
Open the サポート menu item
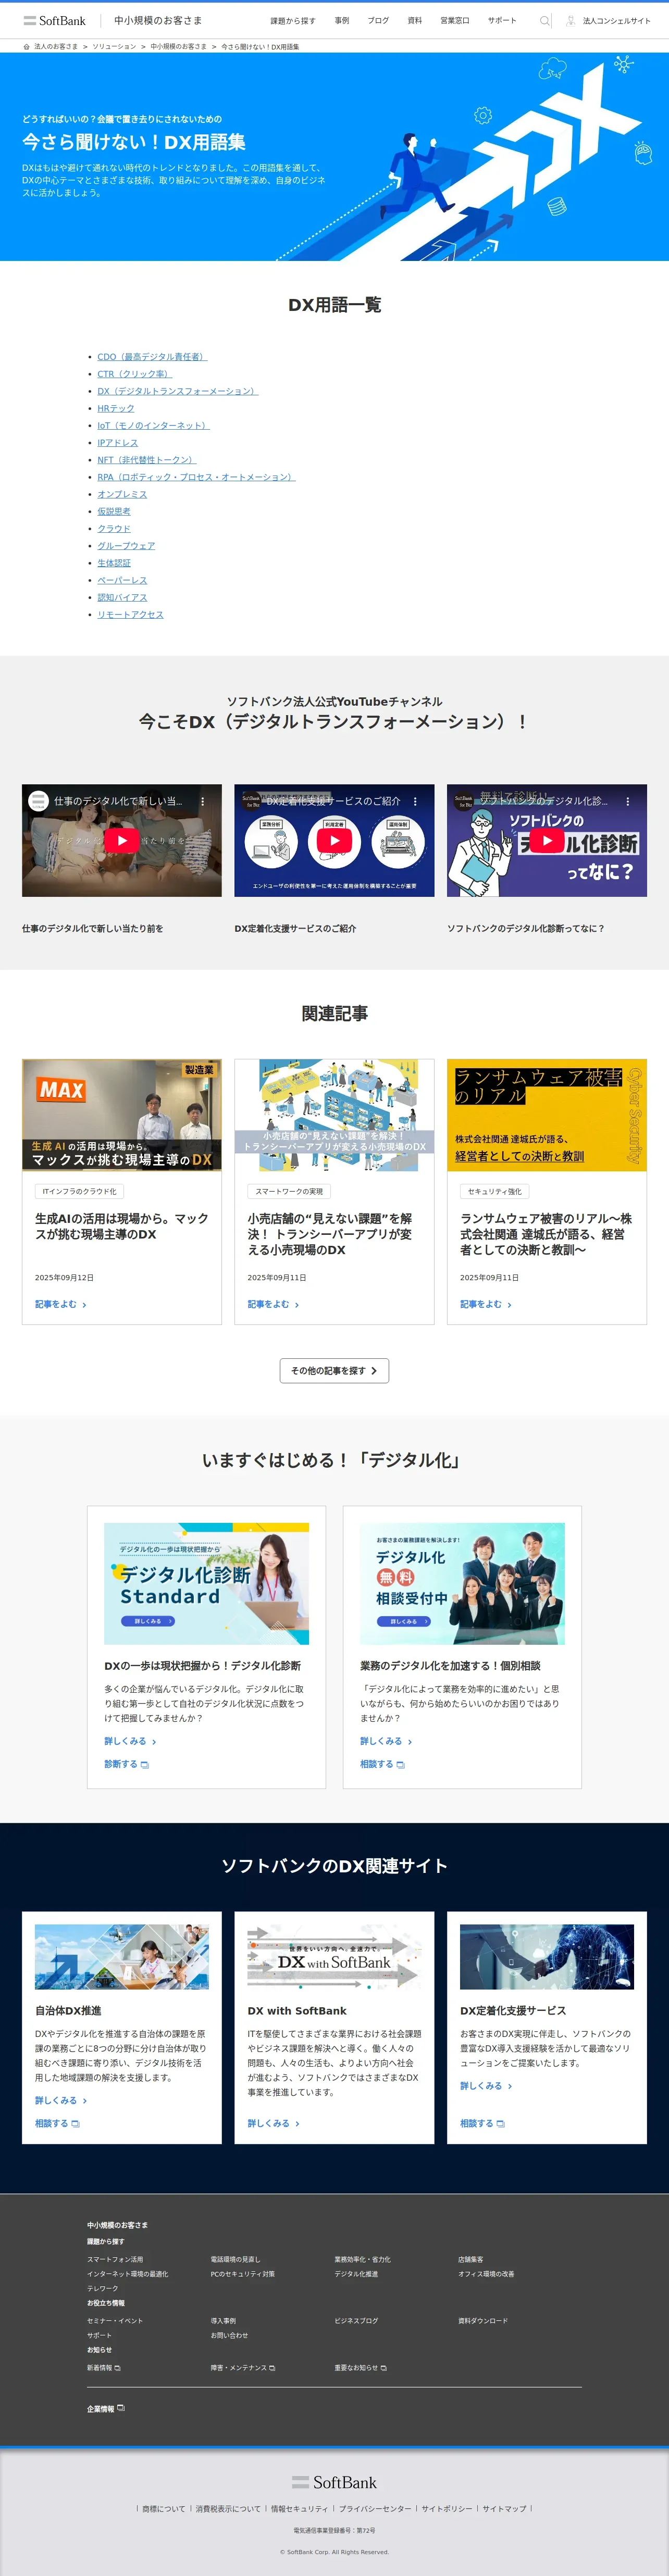pos(502,20)
